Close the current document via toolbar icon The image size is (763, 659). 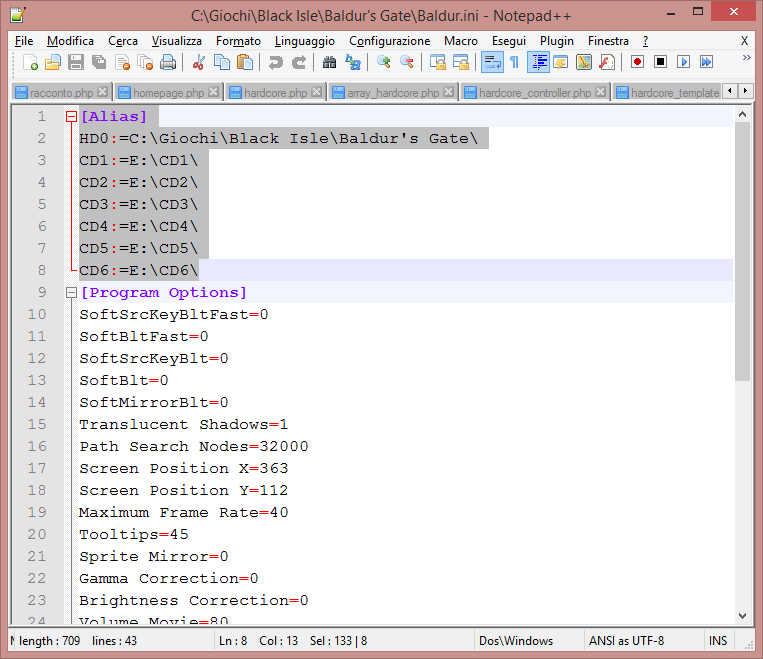122,62
